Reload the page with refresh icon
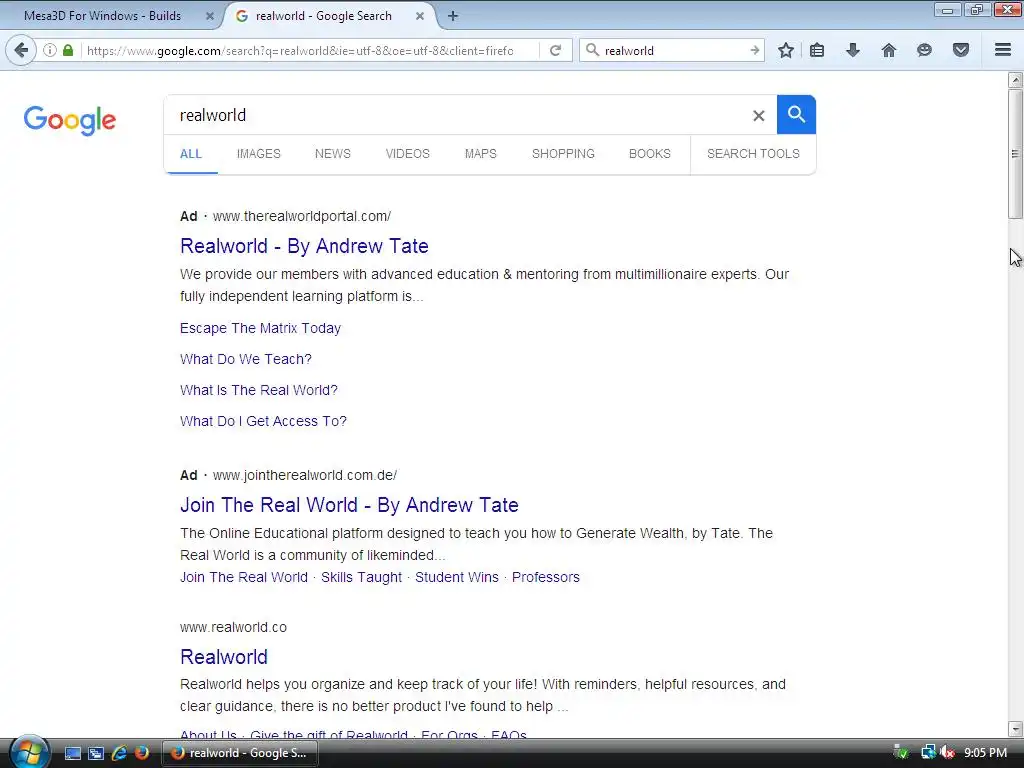 point(555,50)
